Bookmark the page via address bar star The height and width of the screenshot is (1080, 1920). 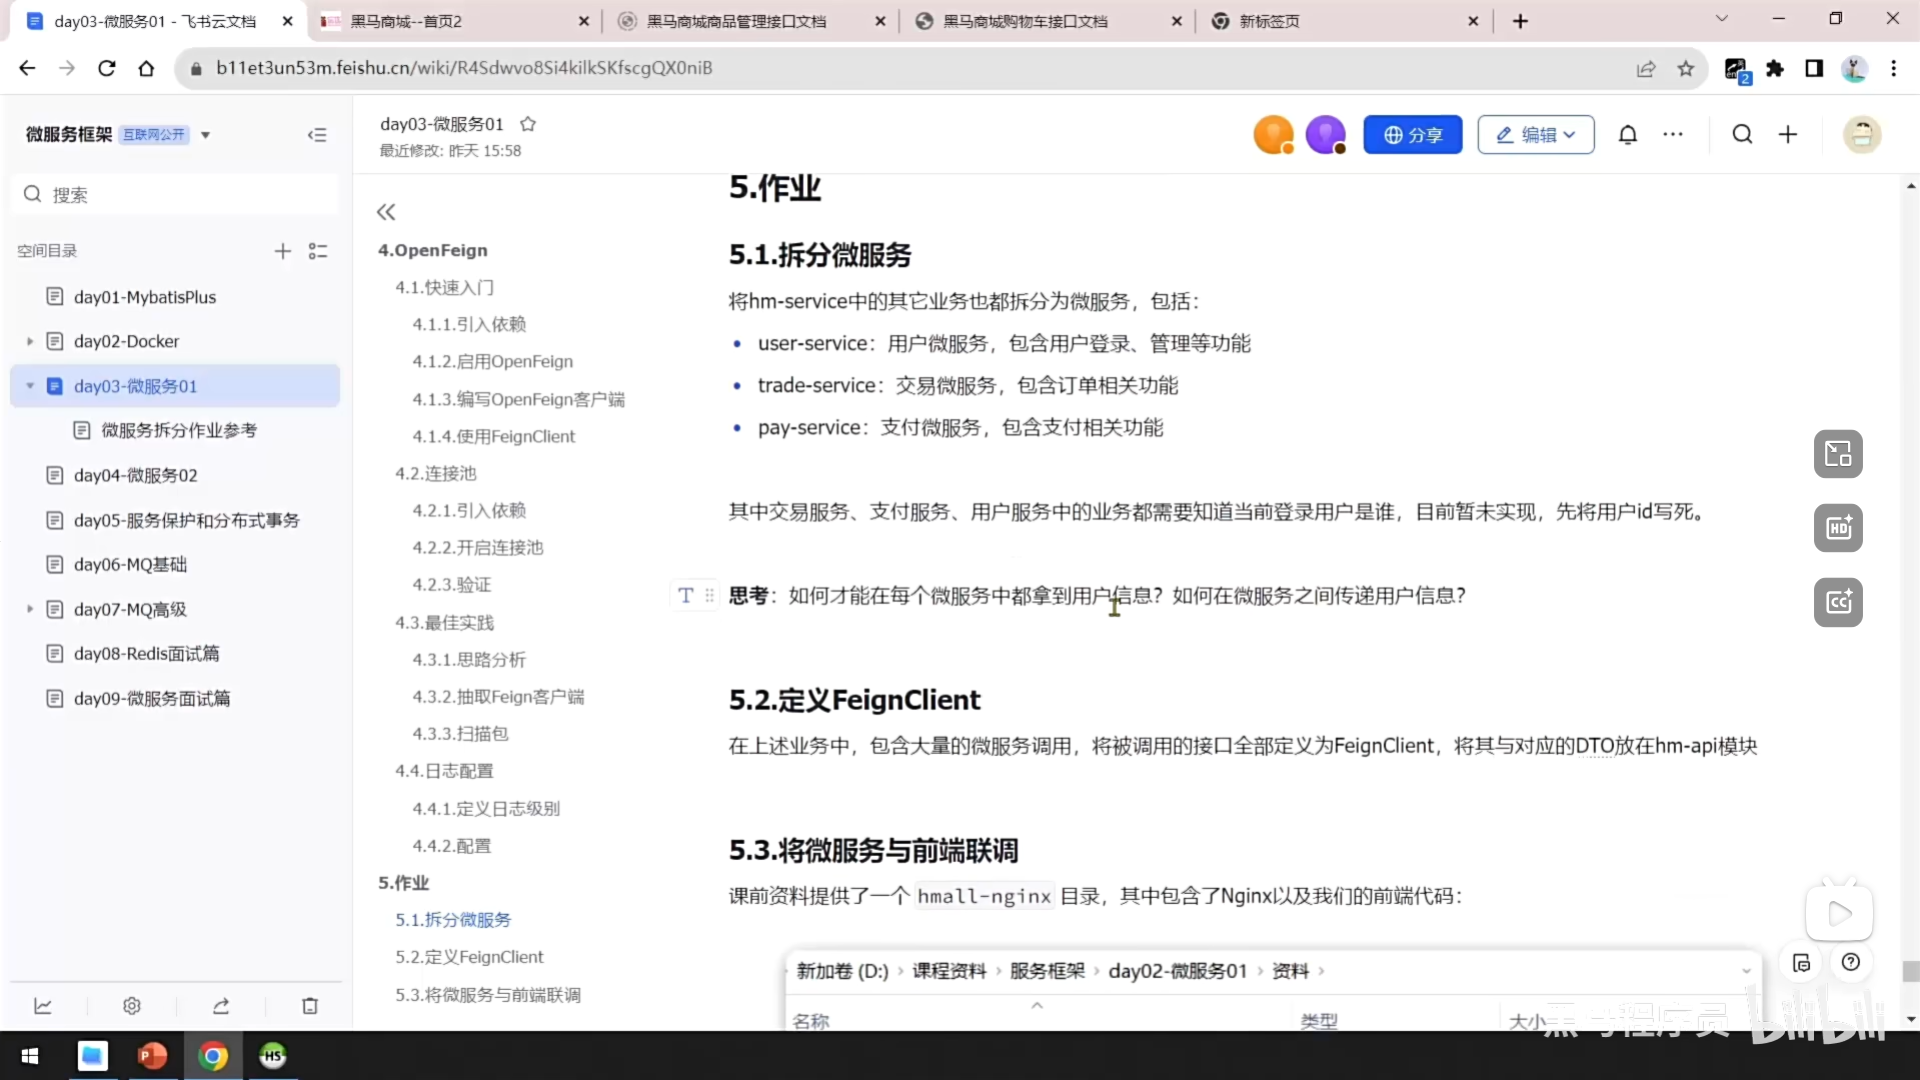point(1686,68)
